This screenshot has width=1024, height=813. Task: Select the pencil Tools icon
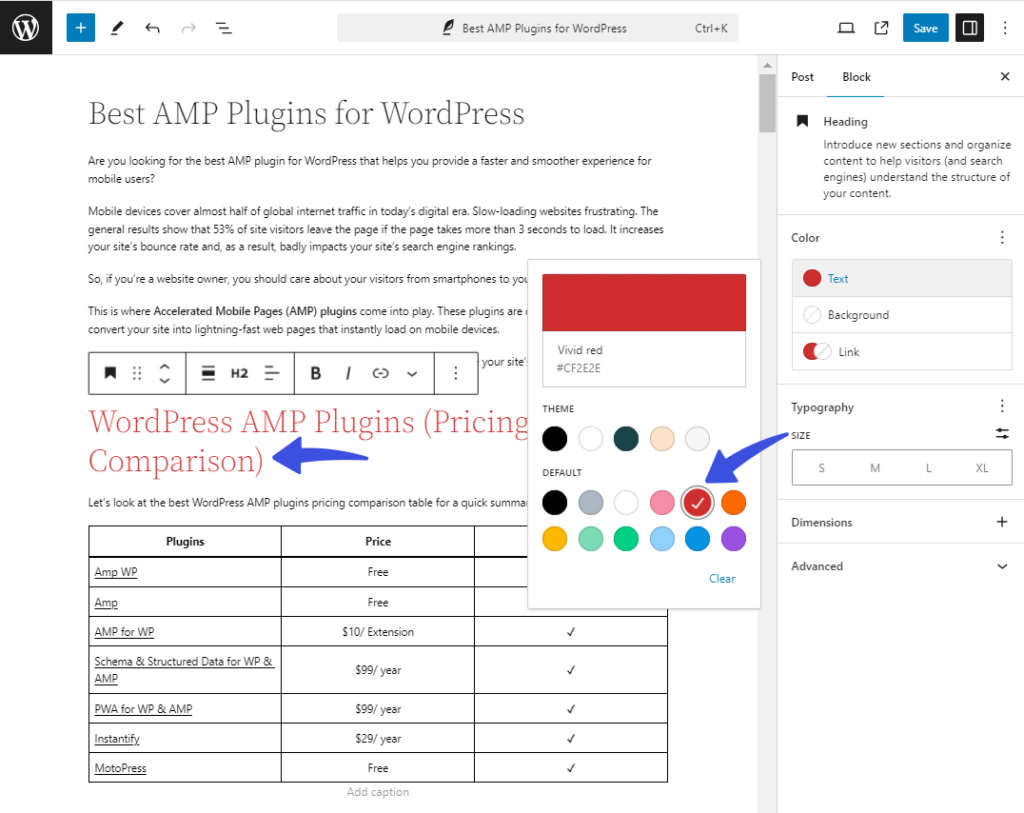[117, 28]
